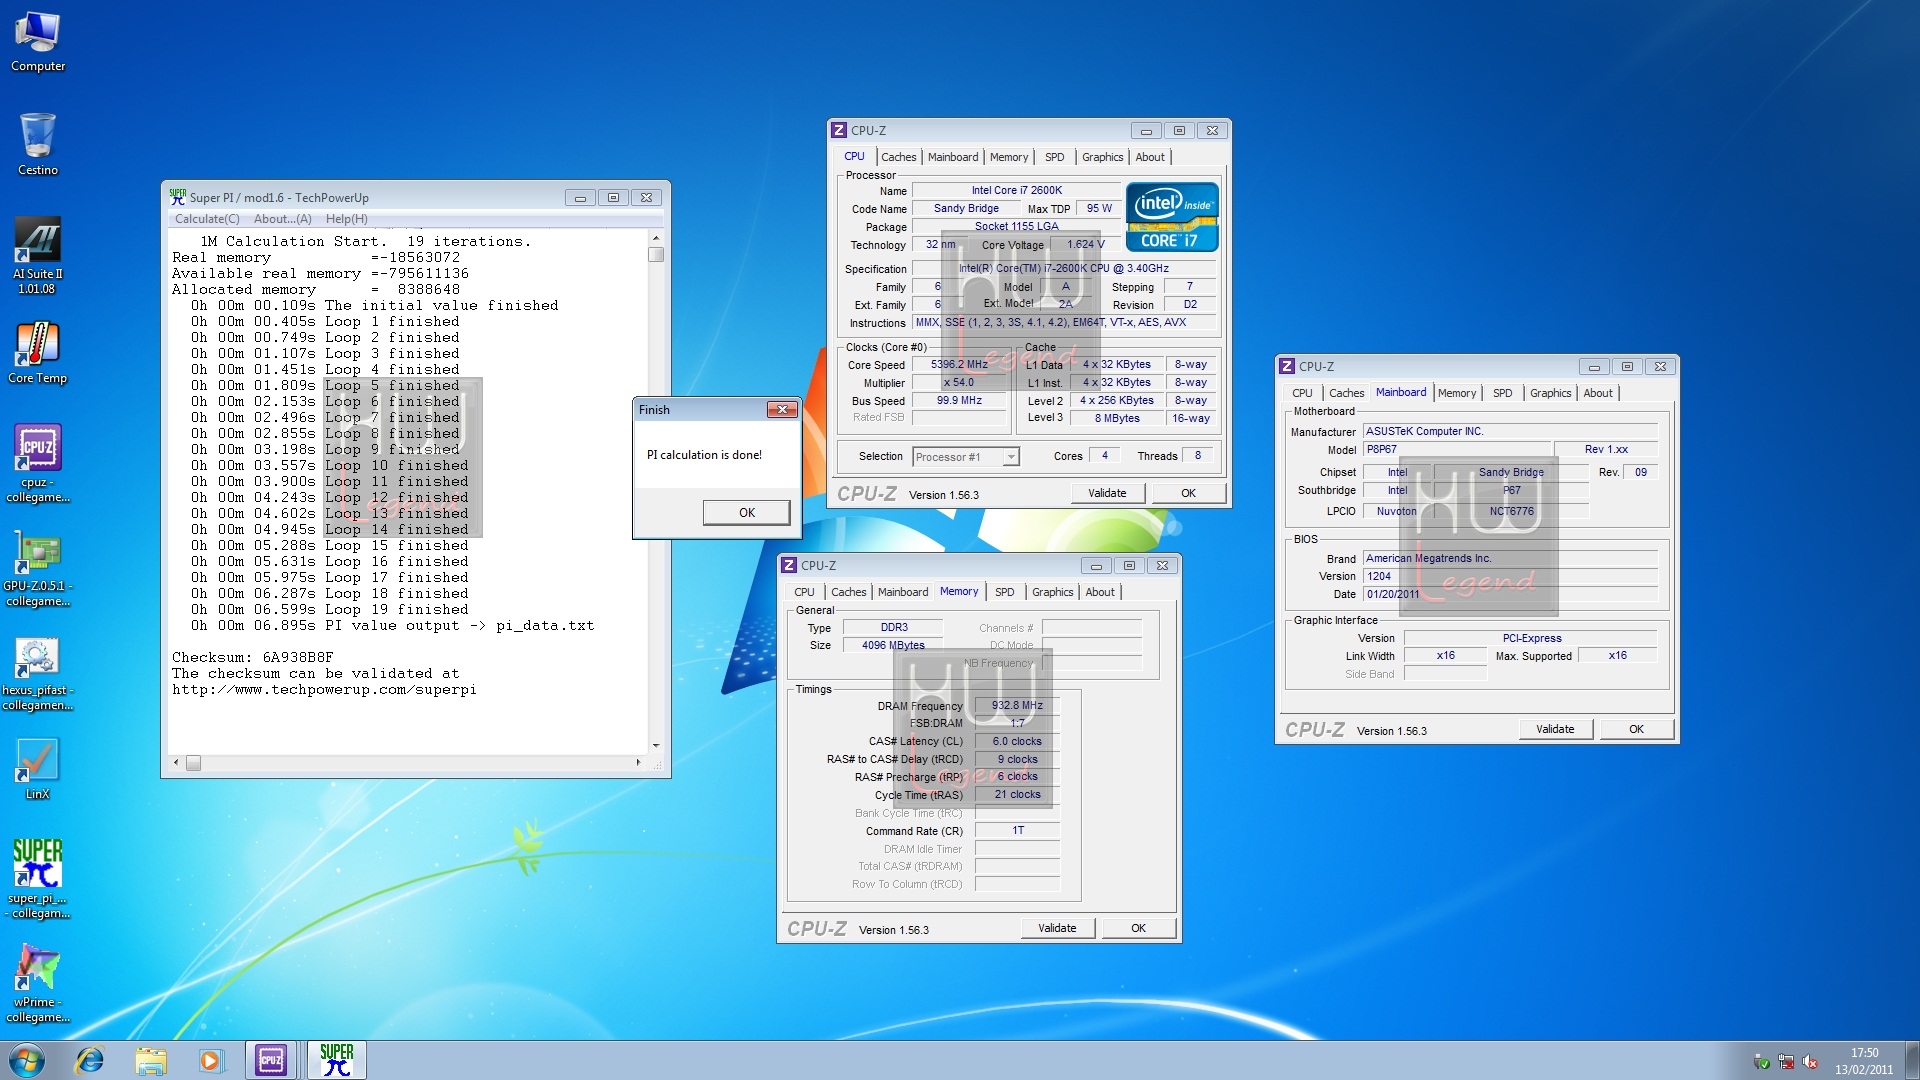Switch to Graphics tab in CPU window

(x=1103, y=157)
